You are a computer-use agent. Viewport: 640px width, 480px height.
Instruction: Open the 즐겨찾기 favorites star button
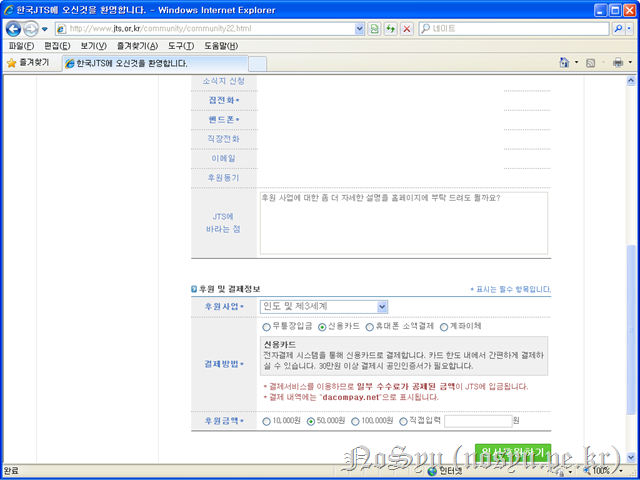28,62
